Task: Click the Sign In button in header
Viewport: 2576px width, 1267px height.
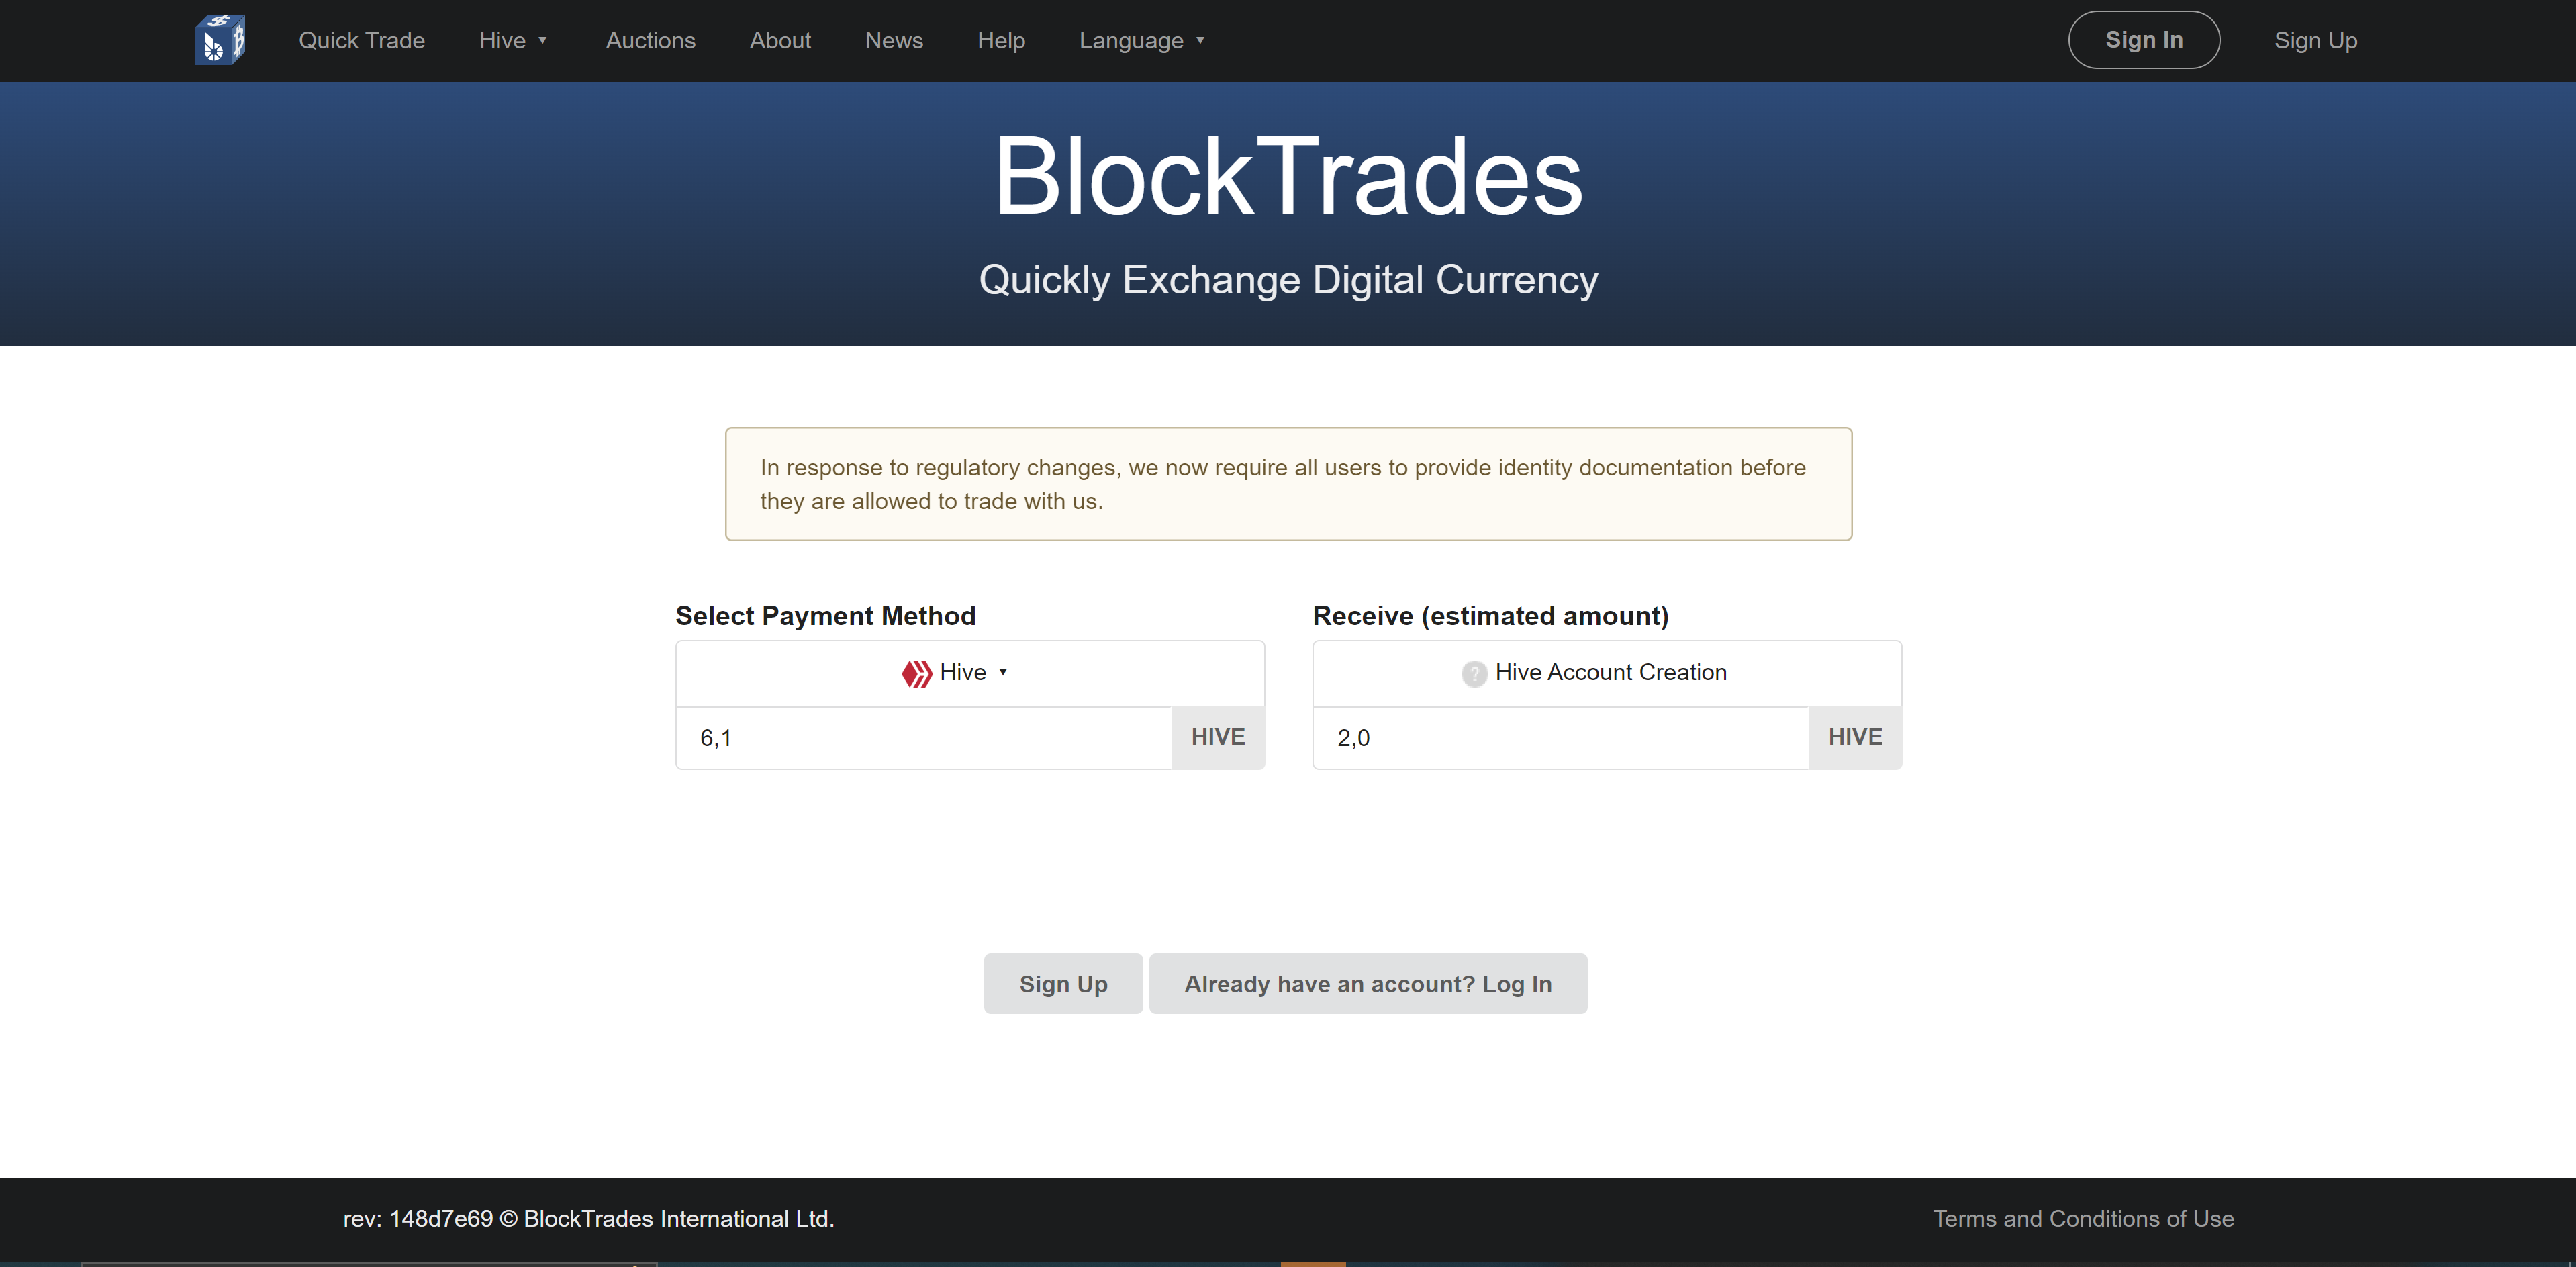Action: pos(2144,40)
